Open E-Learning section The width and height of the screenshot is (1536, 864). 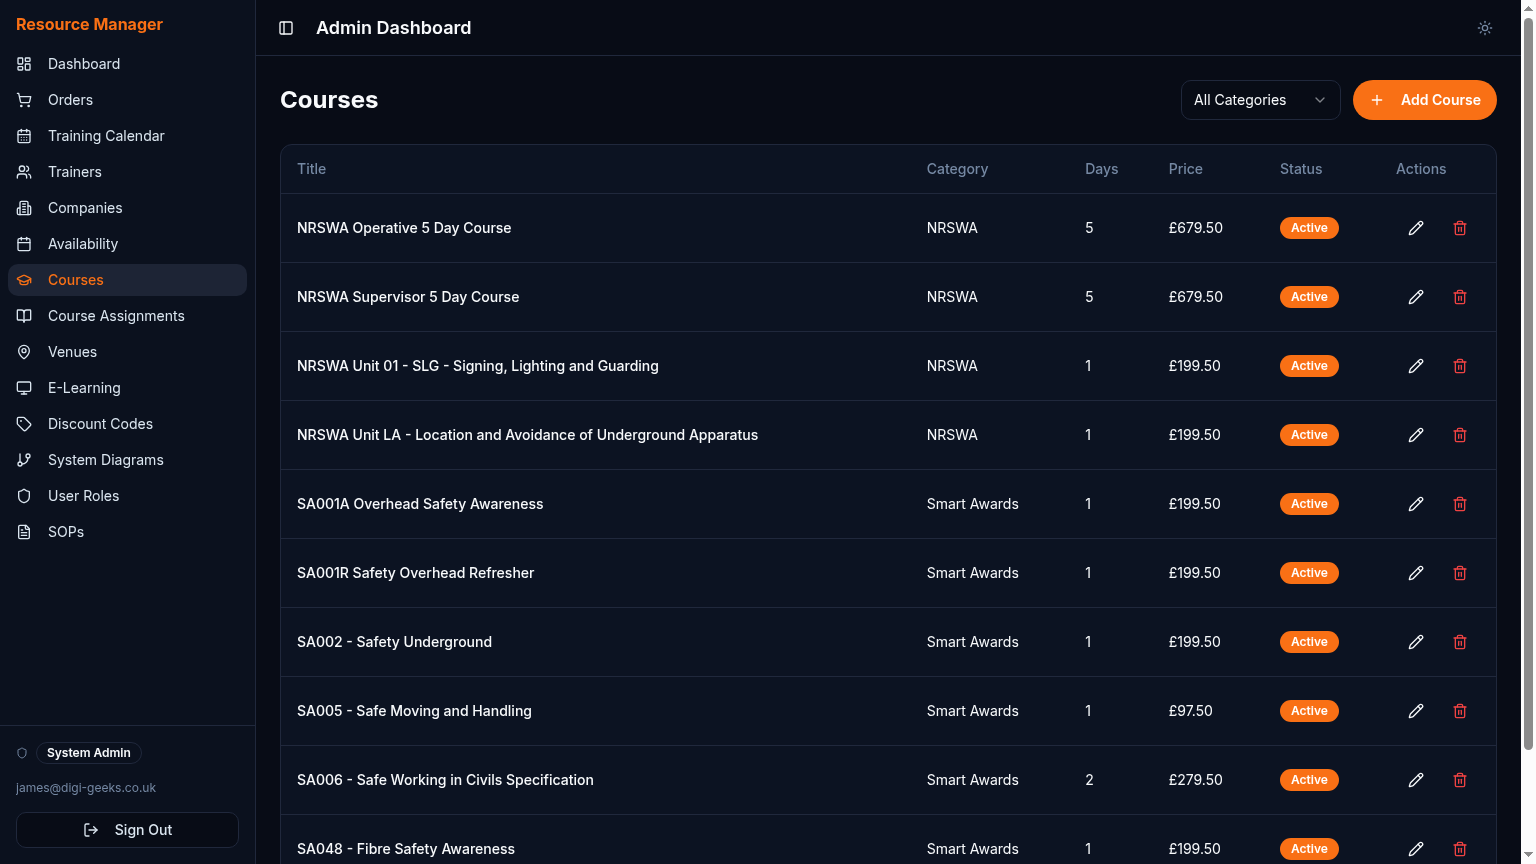tap(127, 388)
